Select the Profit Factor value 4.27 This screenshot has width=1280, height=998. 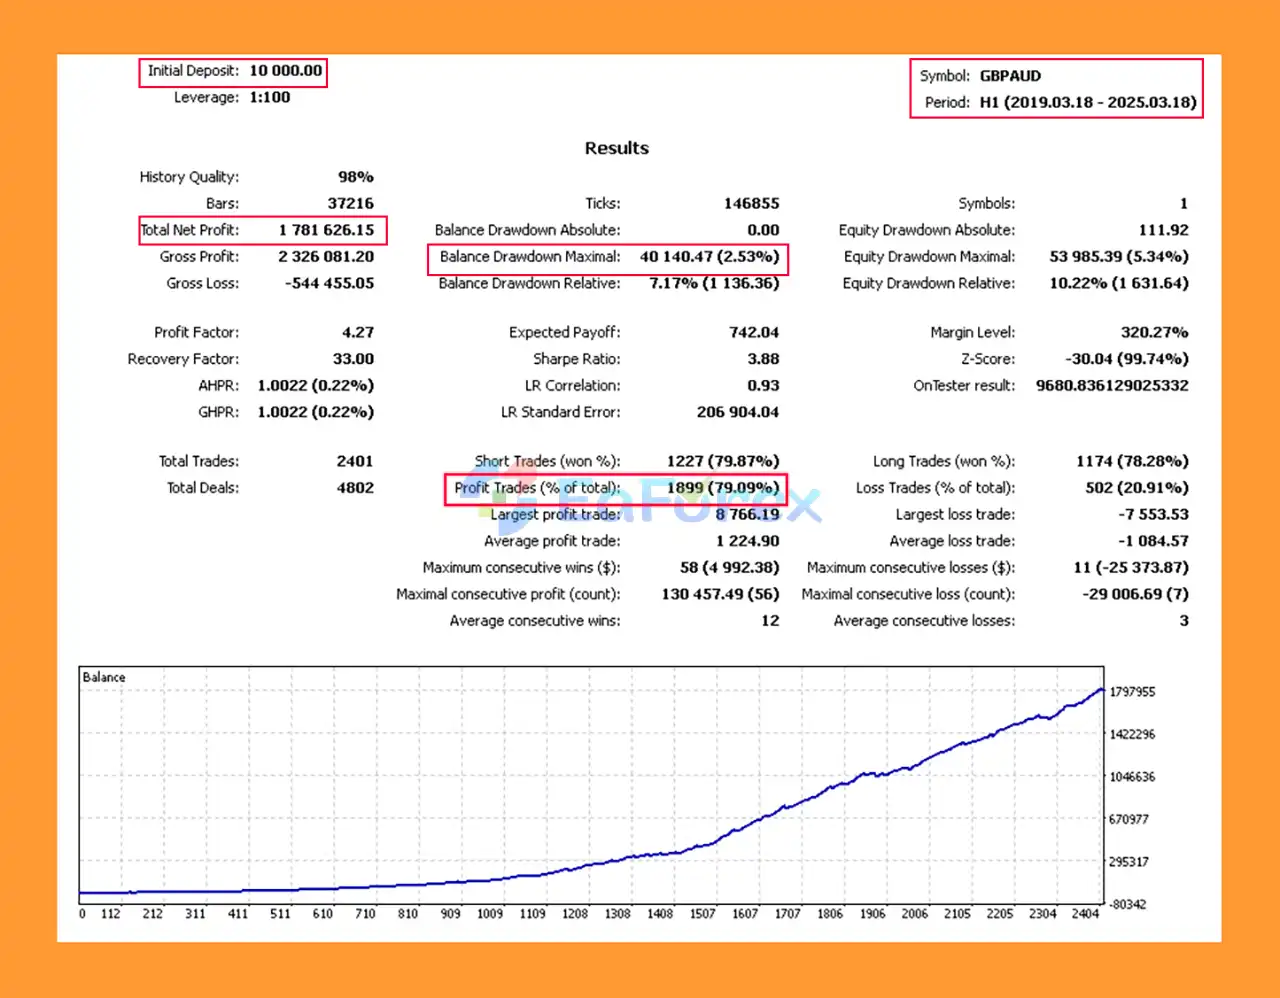click(357, 332)
